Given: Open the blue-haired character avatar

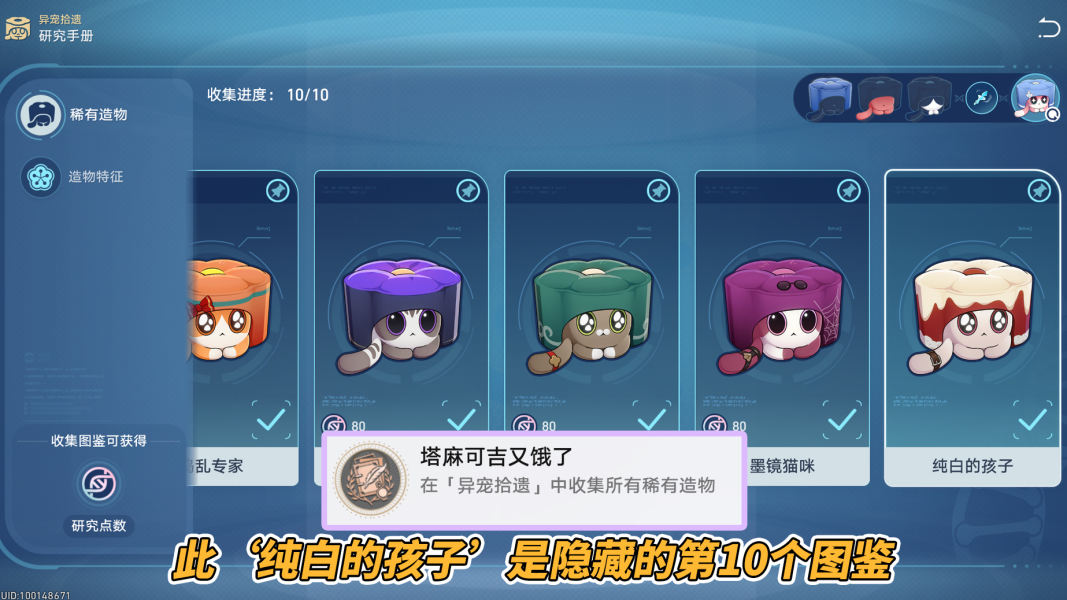Looking at the screenshot, I should pos(1034,98).
